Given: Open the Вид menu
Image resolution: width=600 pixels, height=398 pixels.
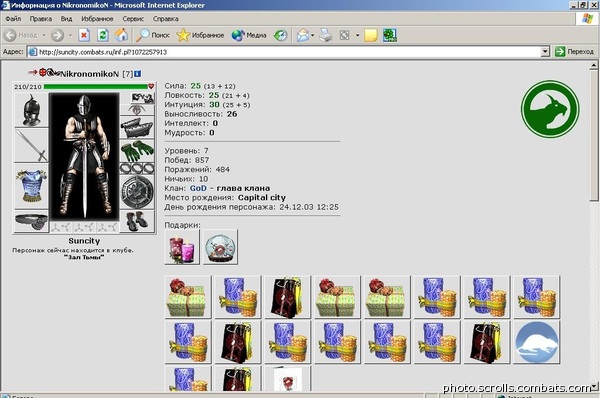Looking at the screenshot, I should tap(66, 19).
